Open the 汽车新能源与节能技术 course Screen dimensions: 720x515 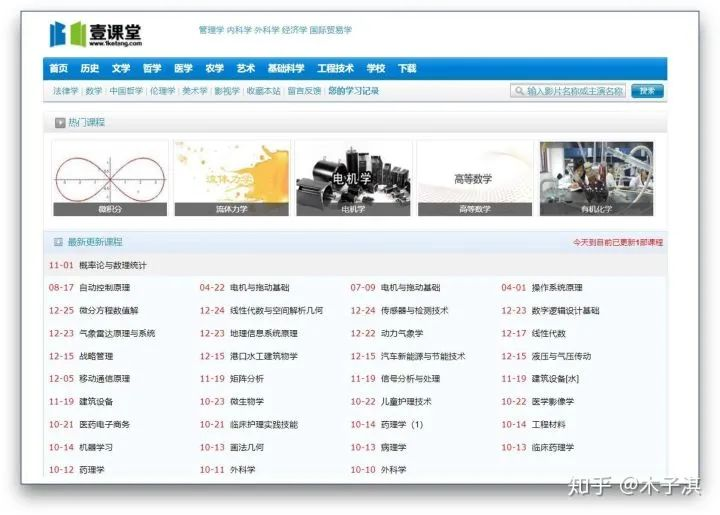423,356
